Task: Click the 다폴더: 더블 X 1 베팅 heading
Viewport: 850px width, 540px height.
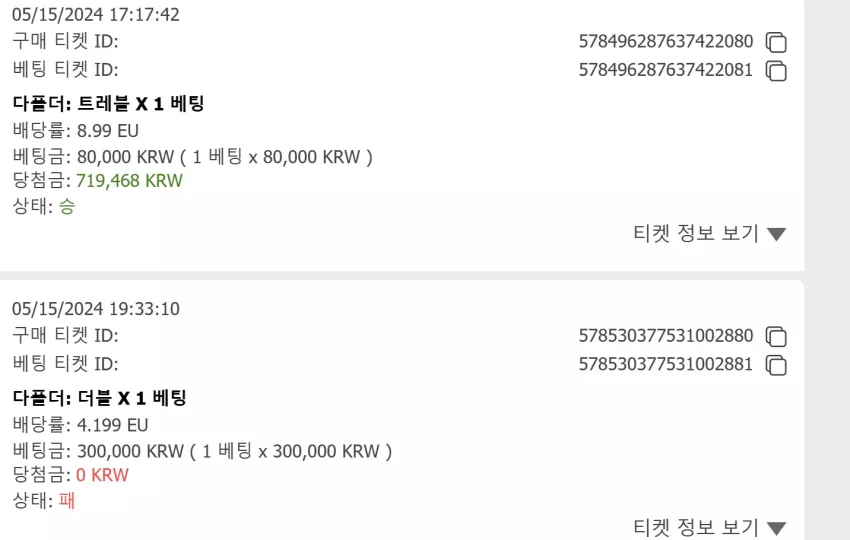Action: [100, 398]
